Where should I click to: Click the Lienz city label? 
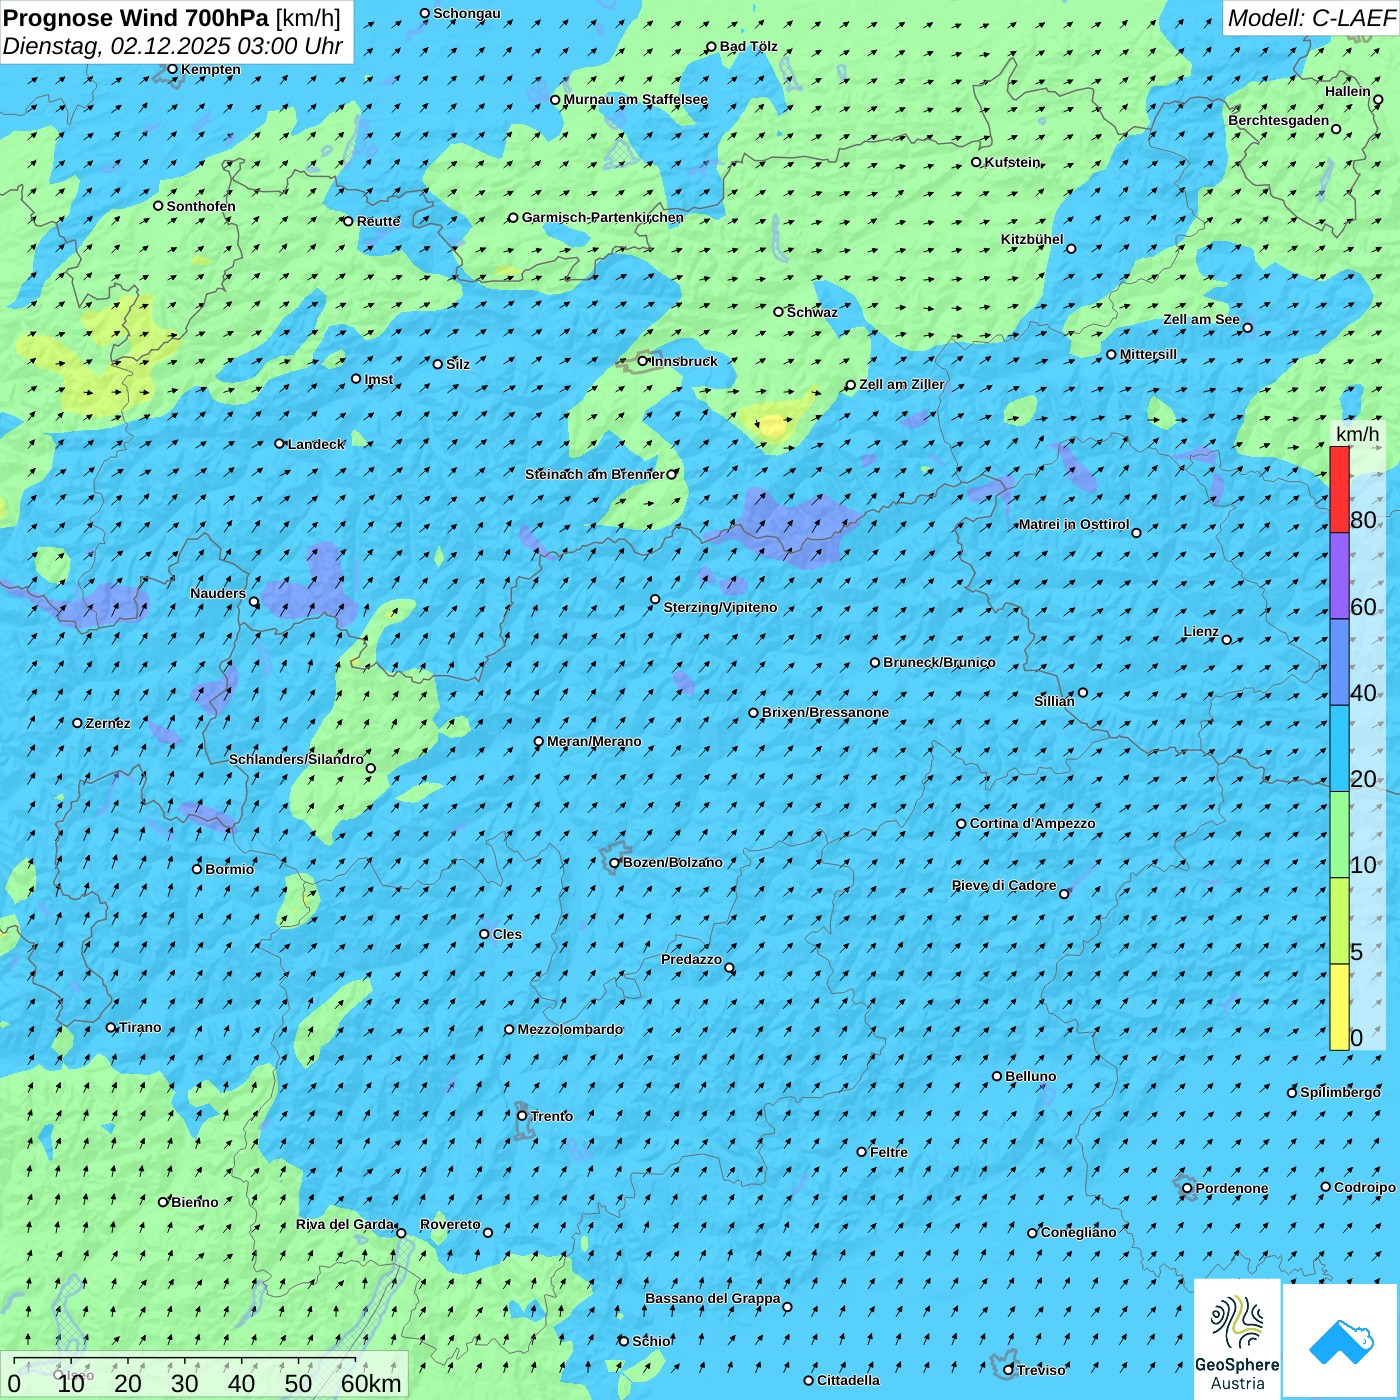[1201, 631]
